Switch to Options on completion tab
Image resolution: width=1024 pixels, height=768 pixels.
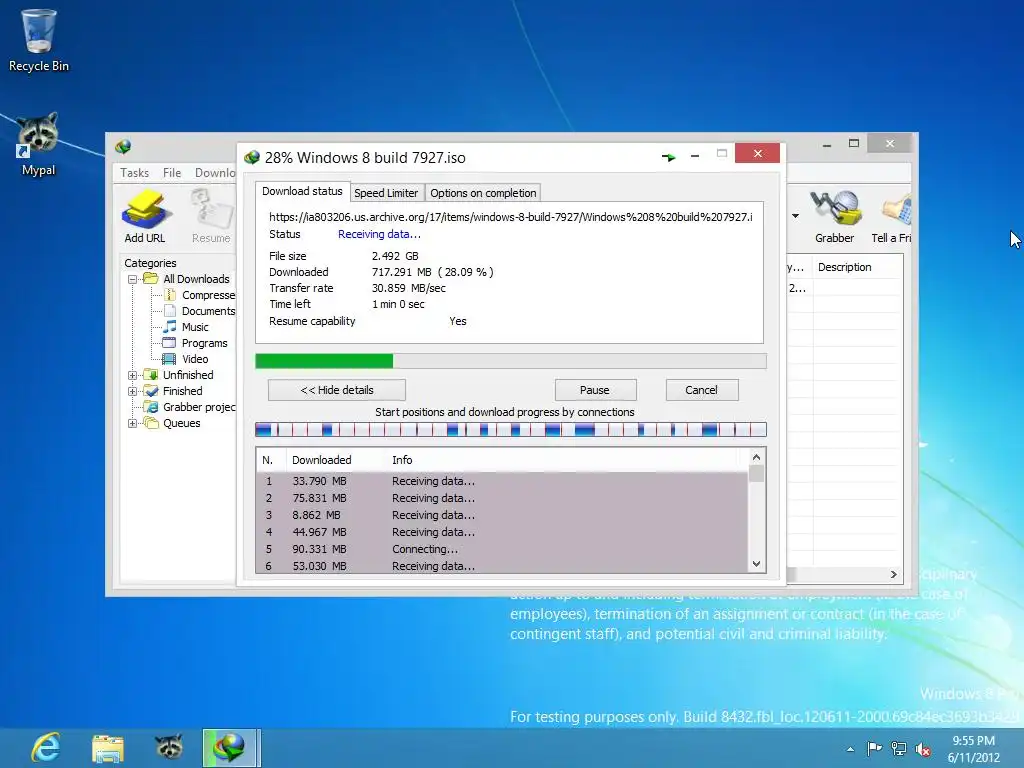[483, 193]
